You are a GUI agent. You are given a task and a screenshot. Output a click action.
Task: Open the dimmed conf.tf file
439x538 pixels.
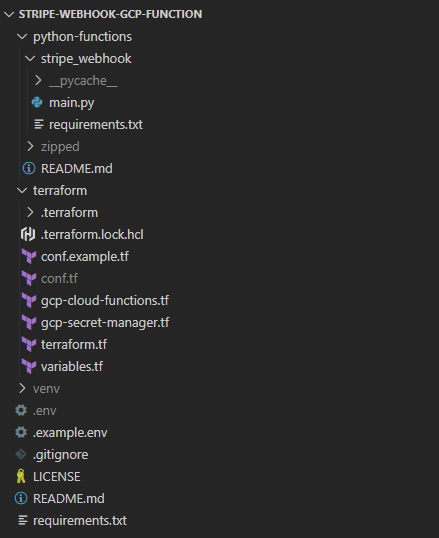click(59, 278)
